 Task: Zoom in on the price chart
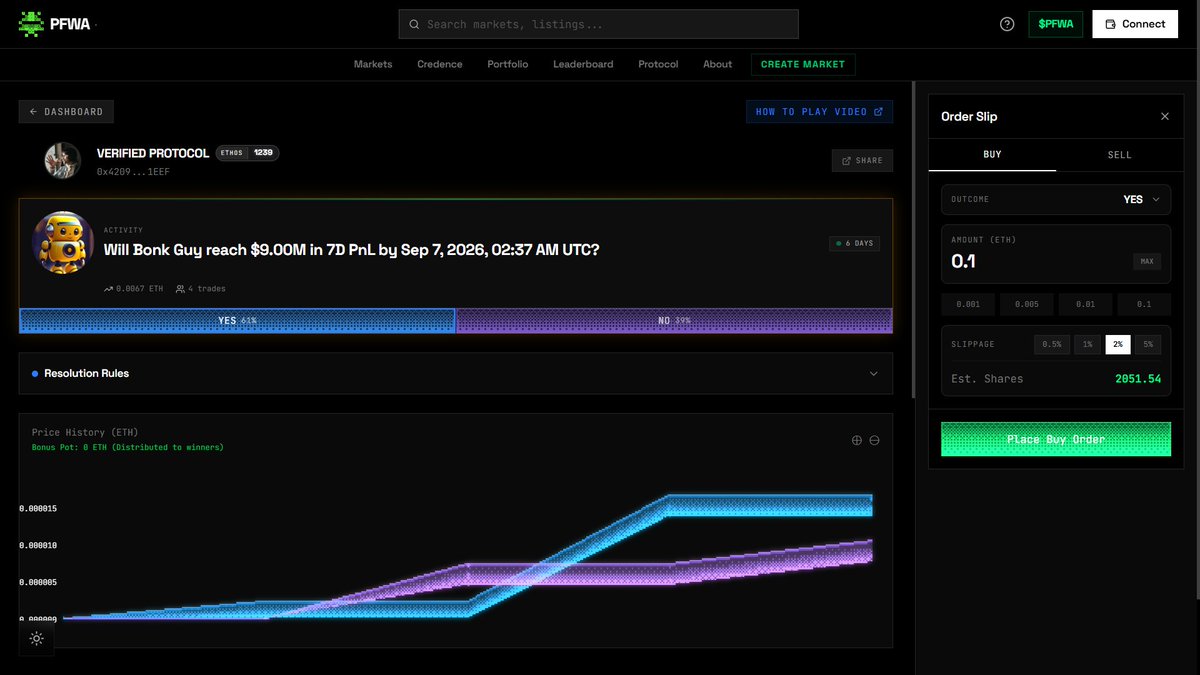point(856,440)
